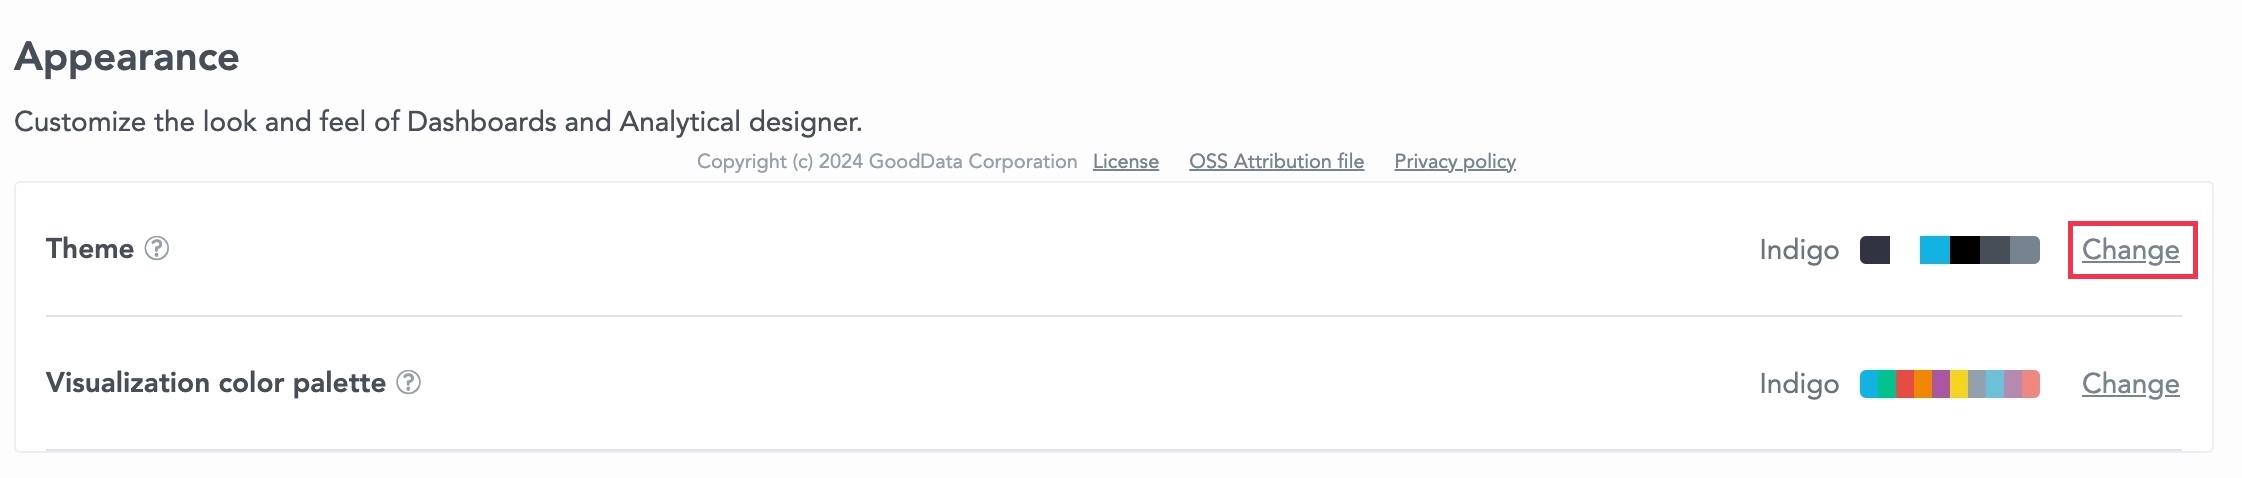Click the Visualization color palette help icon
Image resolution: width=2242 pixels, height=478 pixels.
coord(409,382)
